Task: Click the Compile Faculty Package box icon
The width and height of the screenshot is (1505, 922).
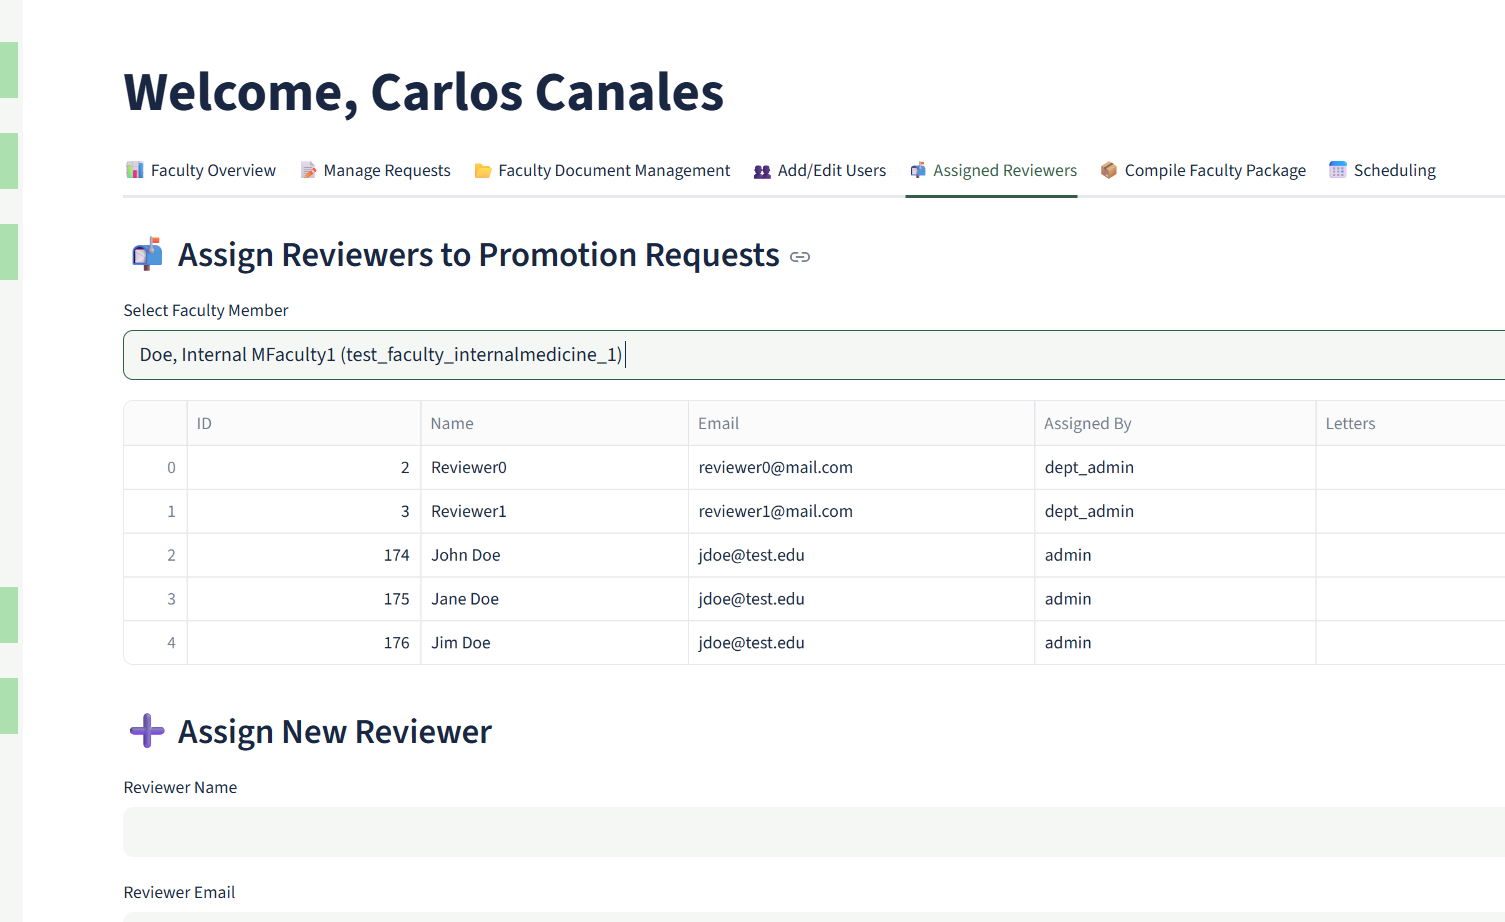Action: tap(1108, 170)
